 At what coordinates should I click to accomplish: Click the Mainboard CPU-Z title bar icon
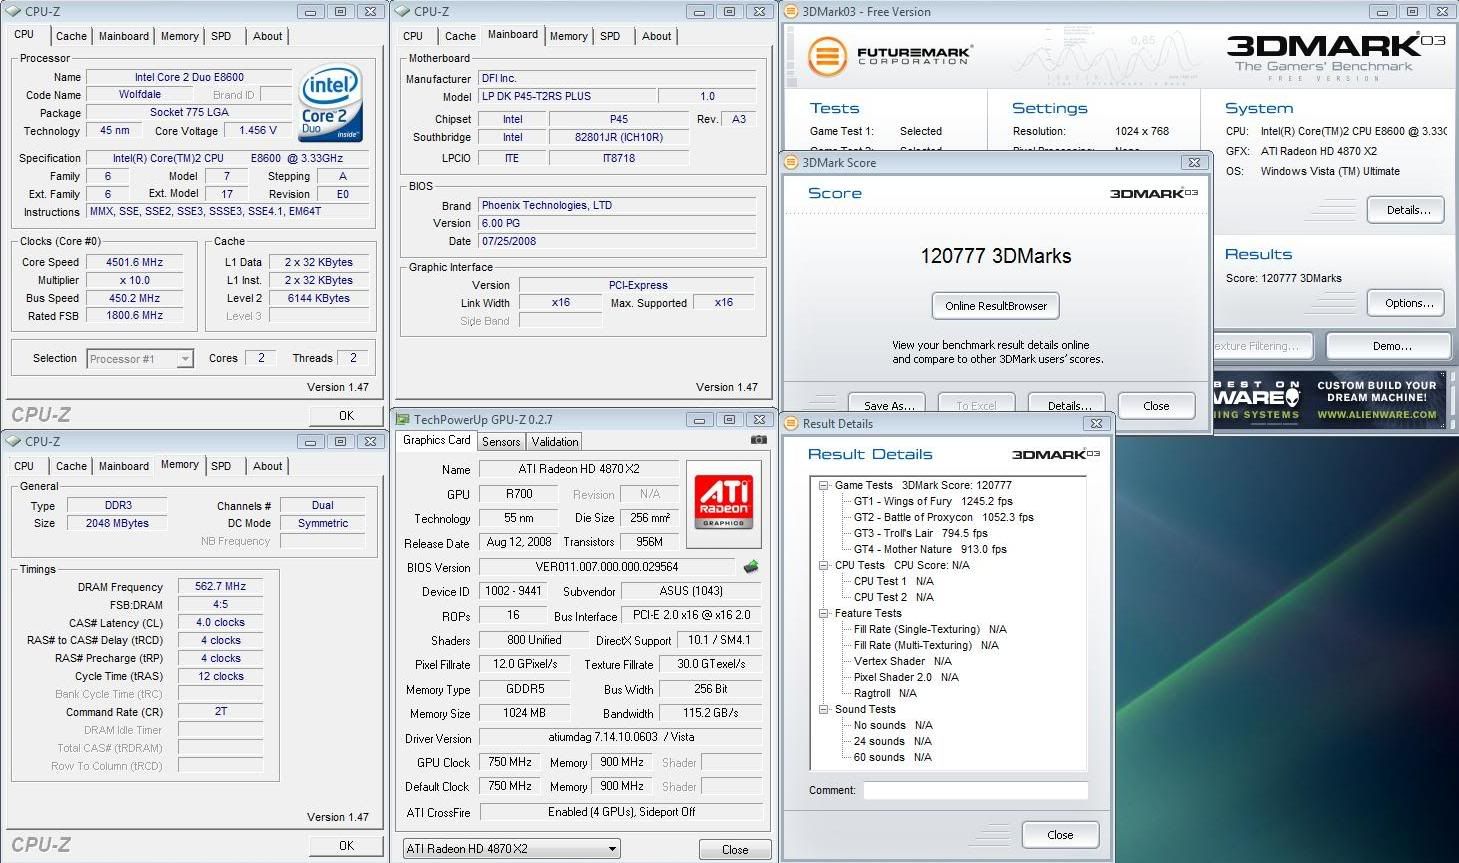point(403,12)
